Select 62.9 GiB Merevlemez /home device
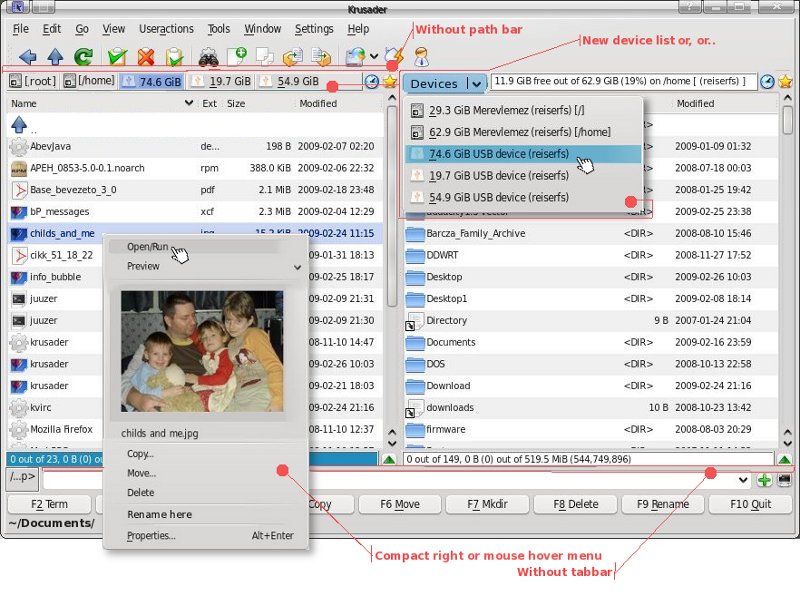800x596 pixels. click(522, 132)
